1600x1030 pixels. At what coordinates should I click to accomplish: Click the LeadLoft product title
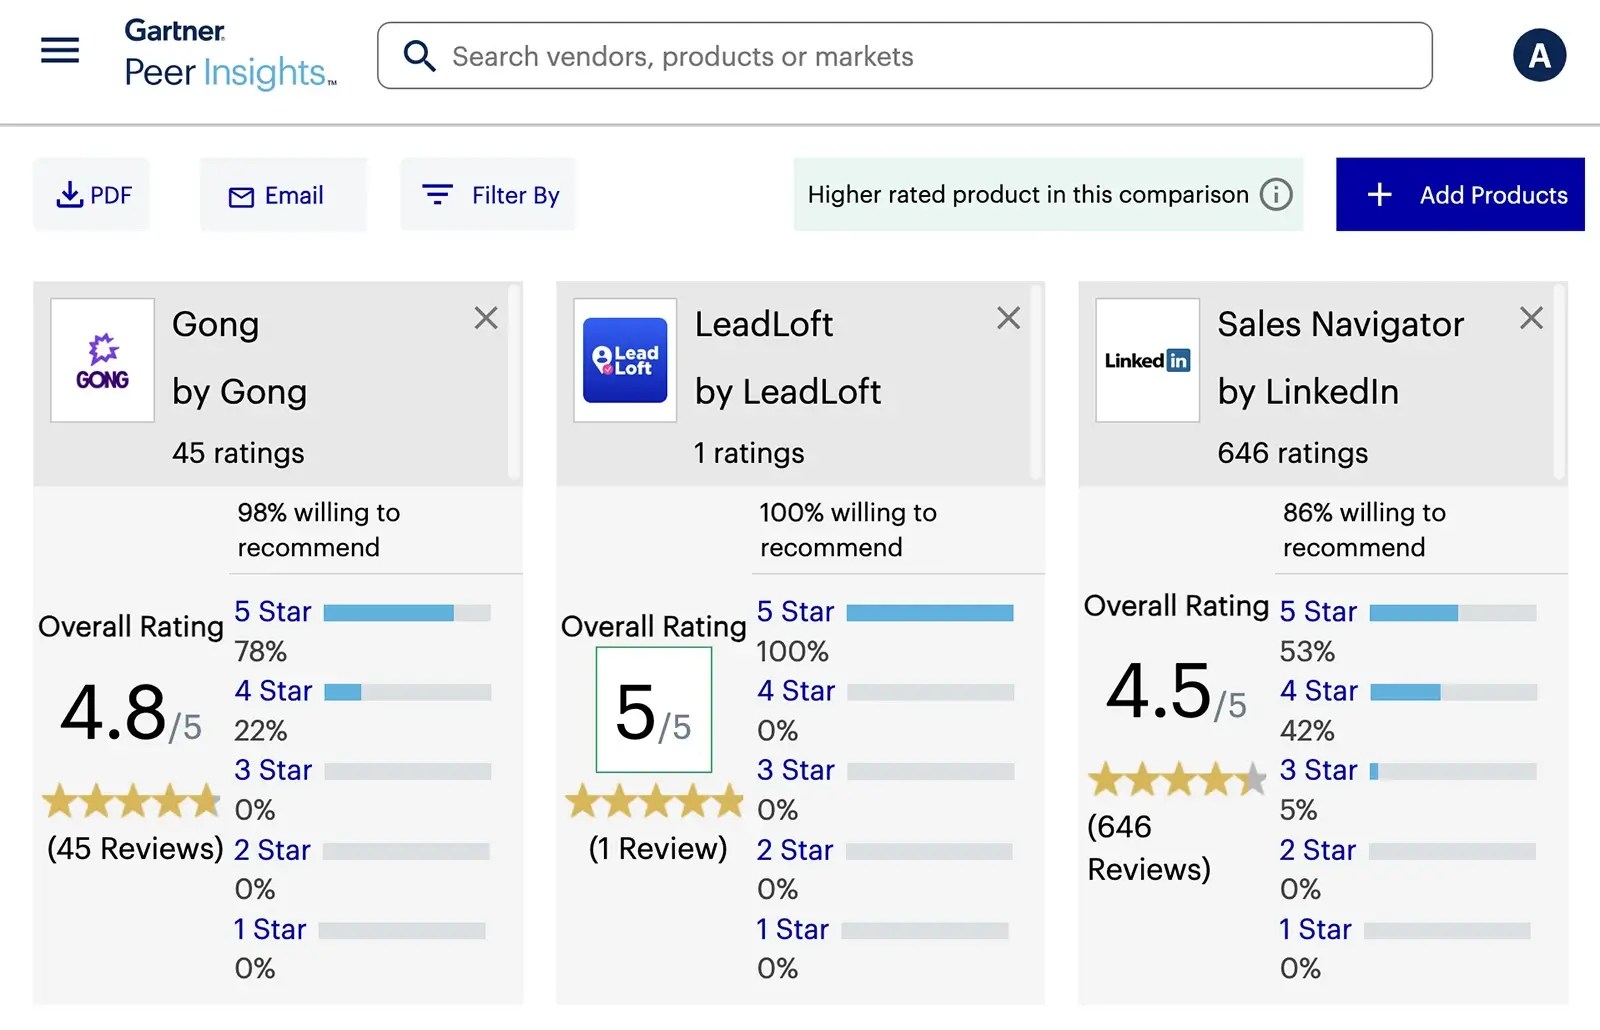click(764, 324)
